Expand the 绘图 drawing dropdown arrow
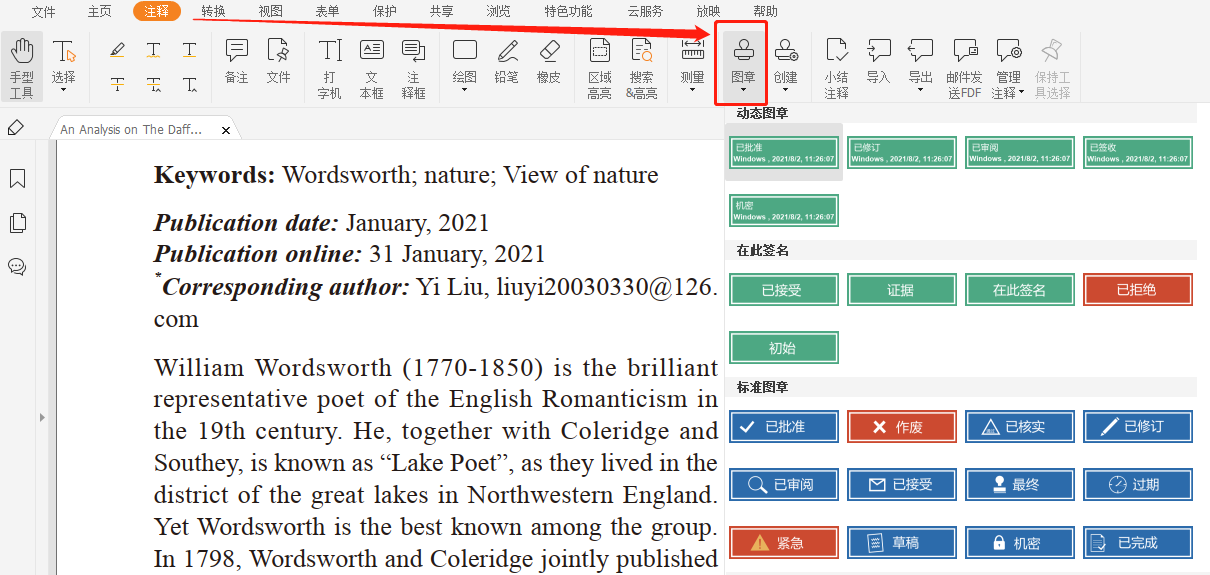The height and width of the screenshot is (575, 1210). pos(465,90)
